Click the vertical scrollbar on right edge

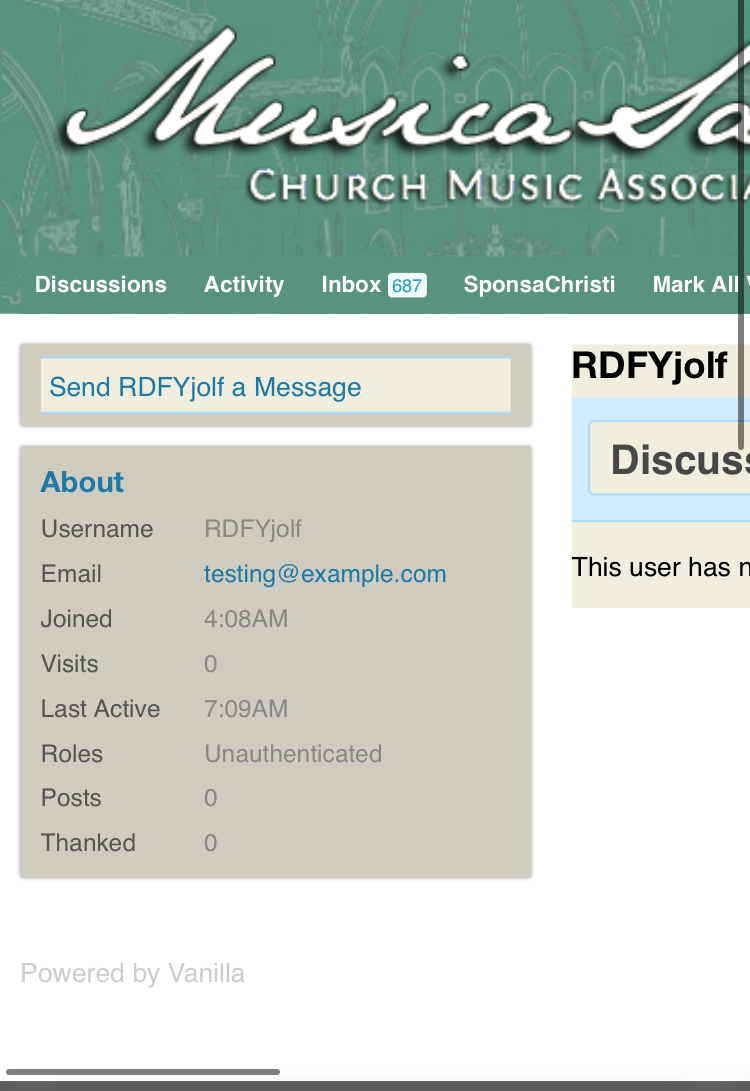tap(741, 225)
